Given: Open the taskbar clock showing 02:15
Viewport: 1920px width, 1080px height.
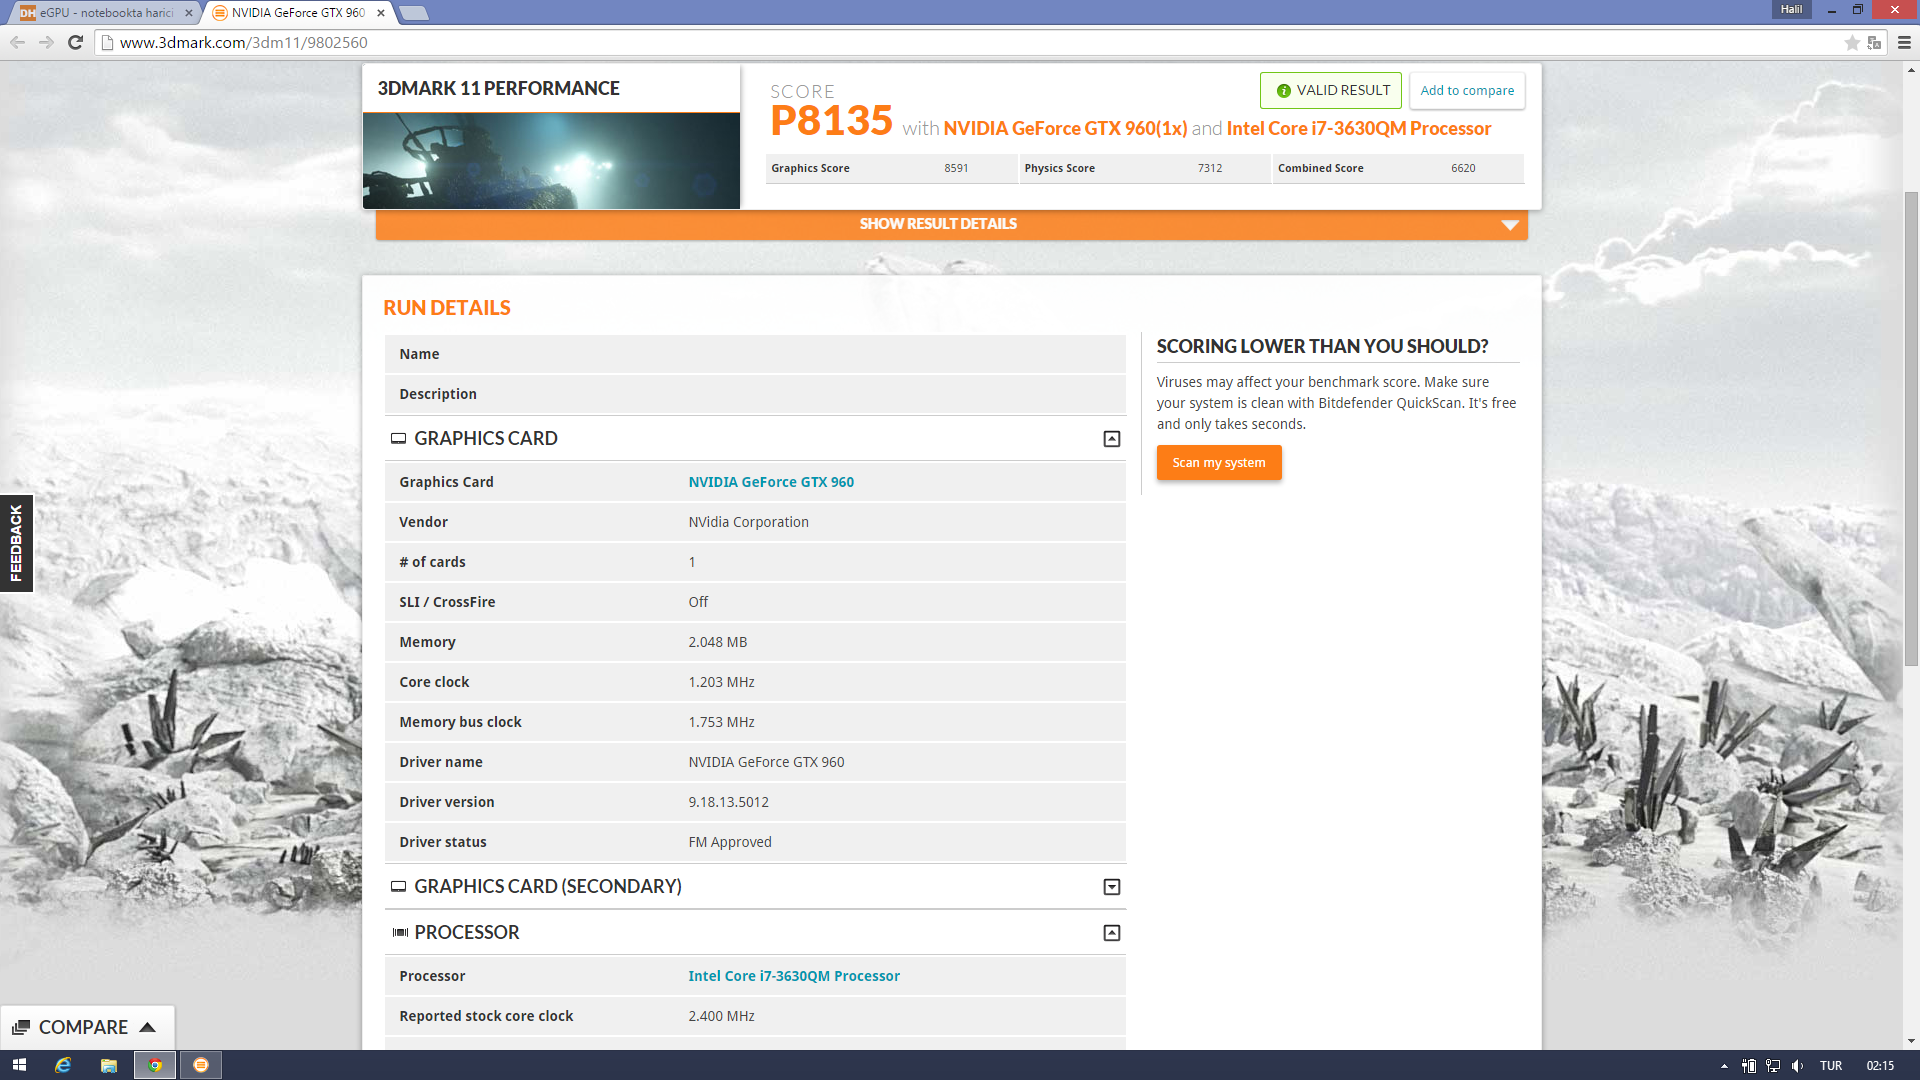Looking at the screenshot, I should [1880, 1066].
